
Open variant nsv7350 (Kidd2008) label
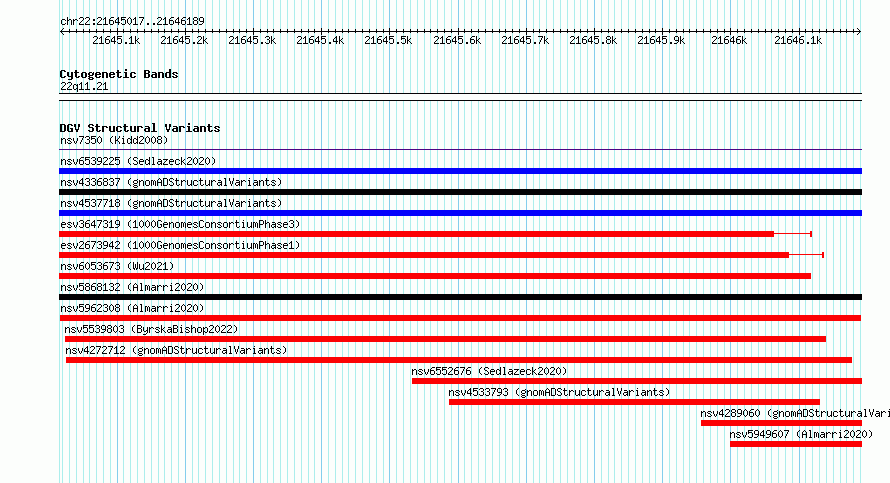pos(114,140)
